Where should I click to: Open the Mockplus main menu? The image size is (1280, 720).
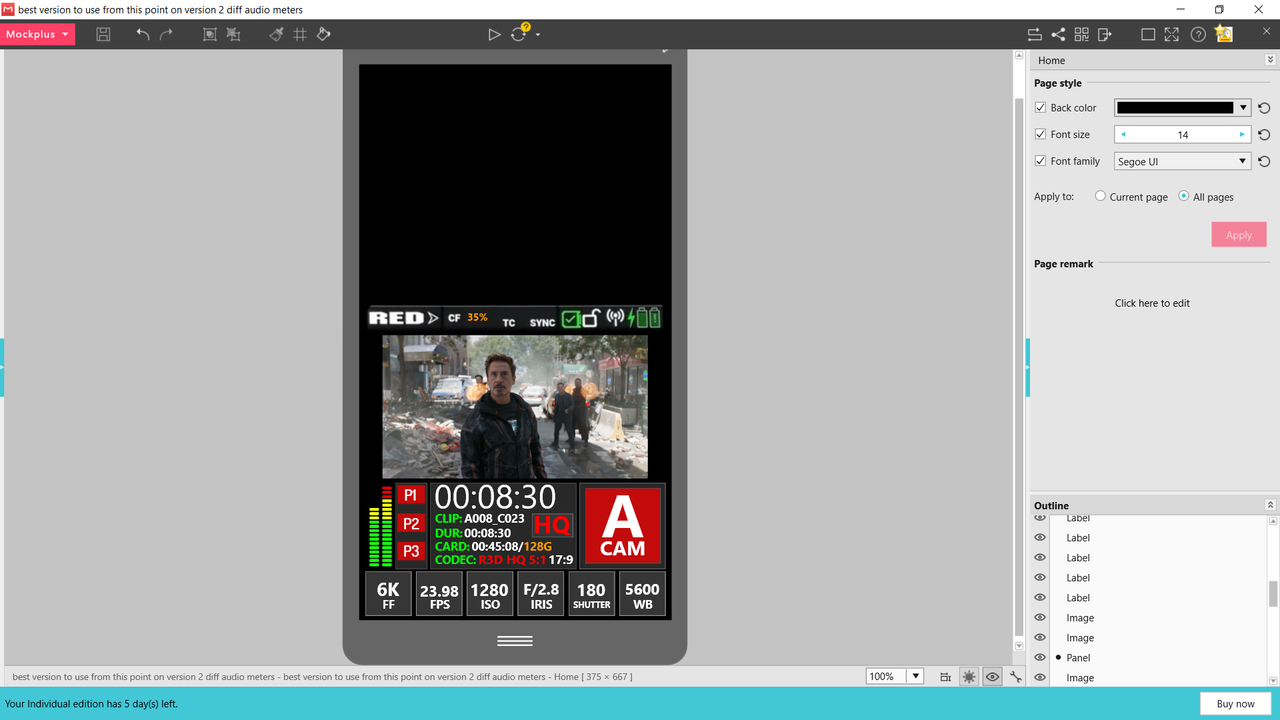pos(37,34)
